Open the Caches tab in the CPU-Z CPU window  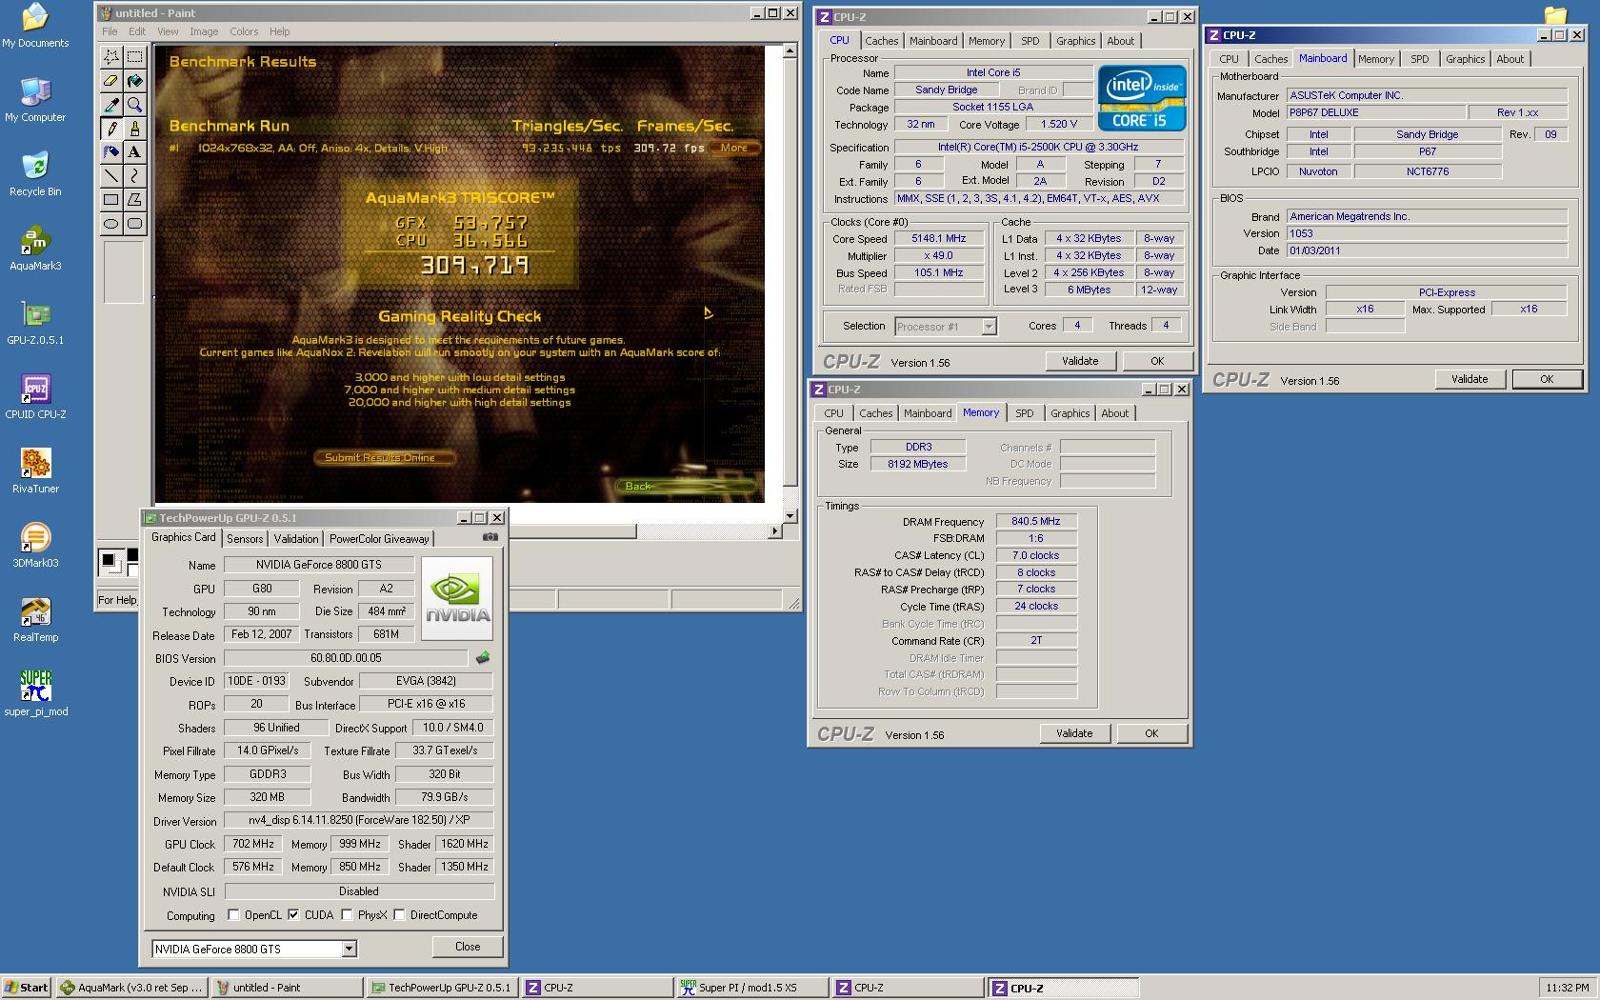coord(881,41)
